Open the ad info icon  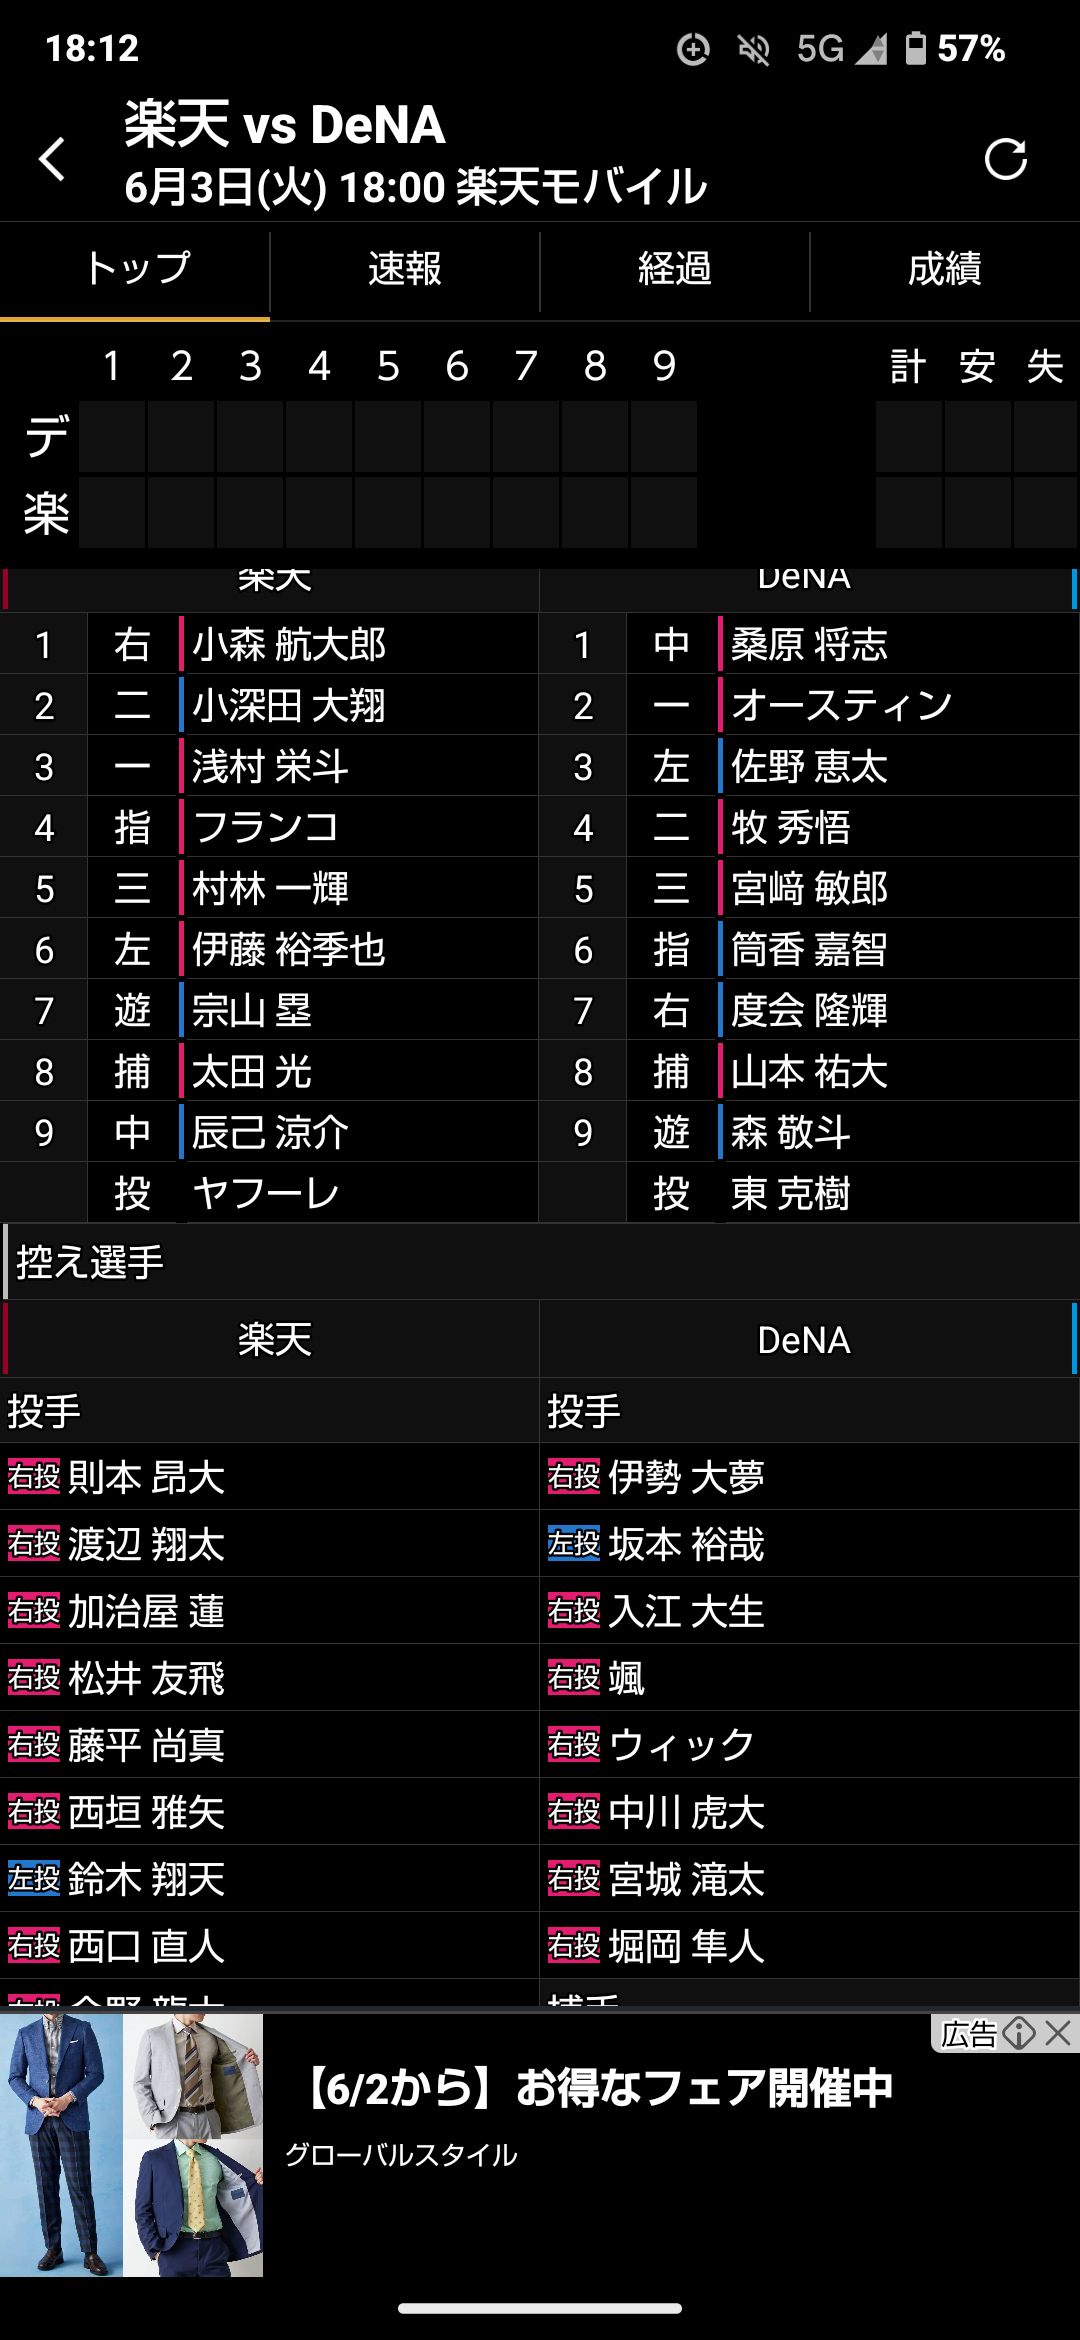pyautogui.click(x=1019, y=2033)
